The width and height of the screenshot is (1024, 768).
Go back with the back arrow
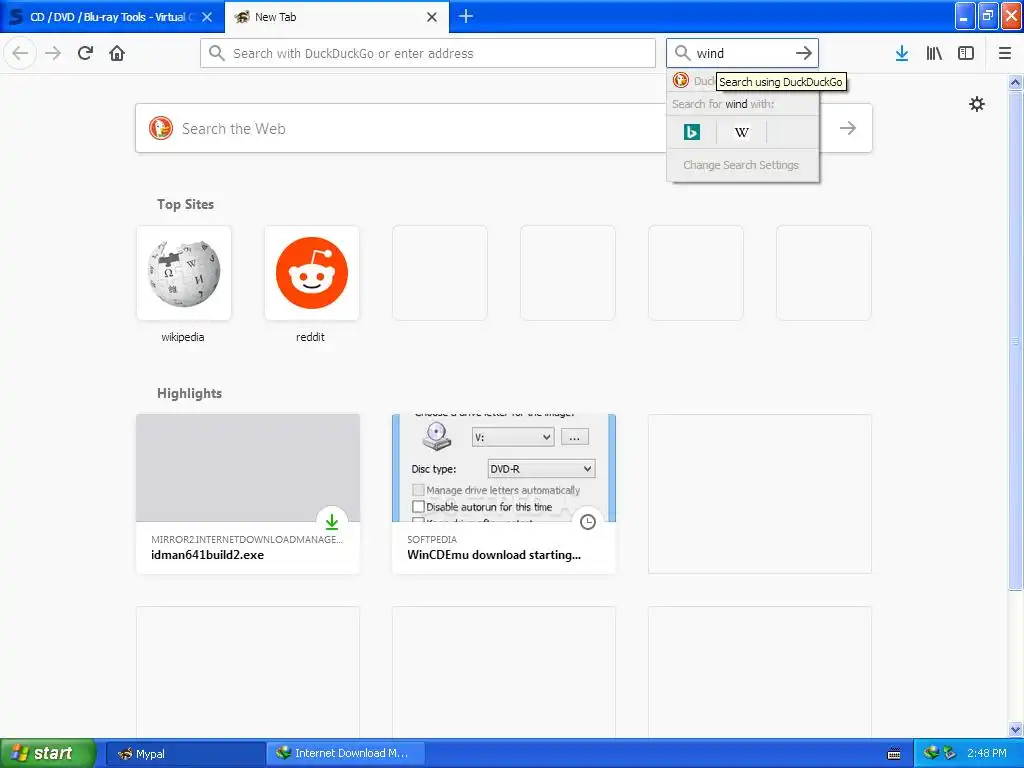20,53
